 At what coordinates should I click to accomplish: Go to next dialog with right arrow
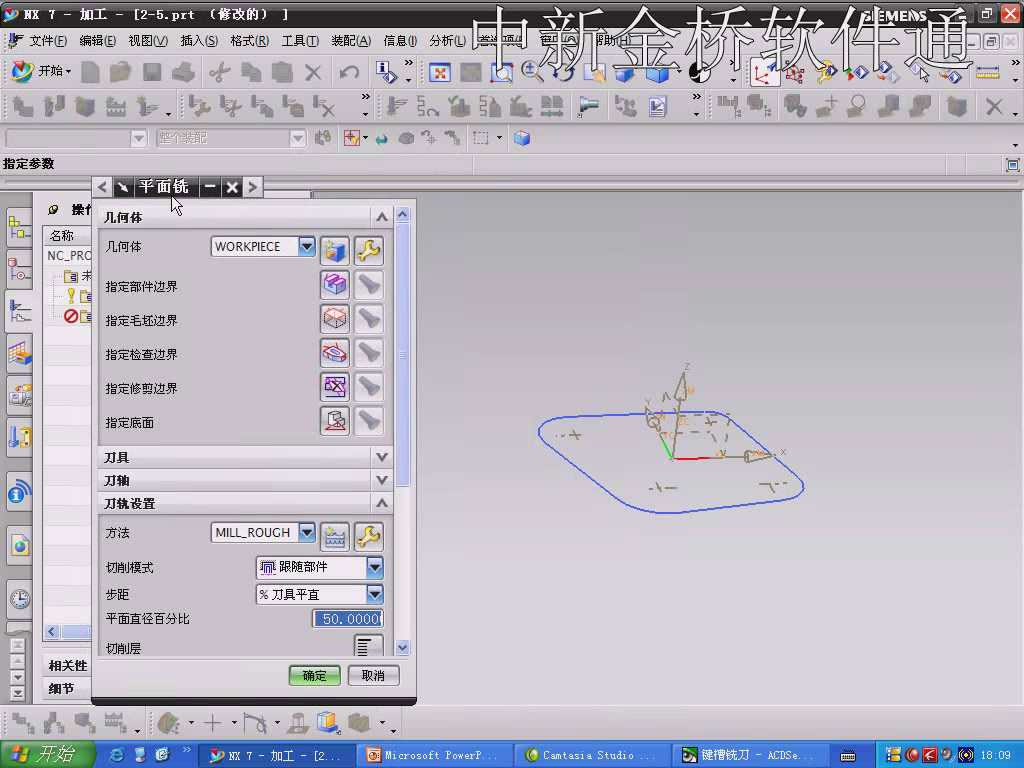pos(253,187)
